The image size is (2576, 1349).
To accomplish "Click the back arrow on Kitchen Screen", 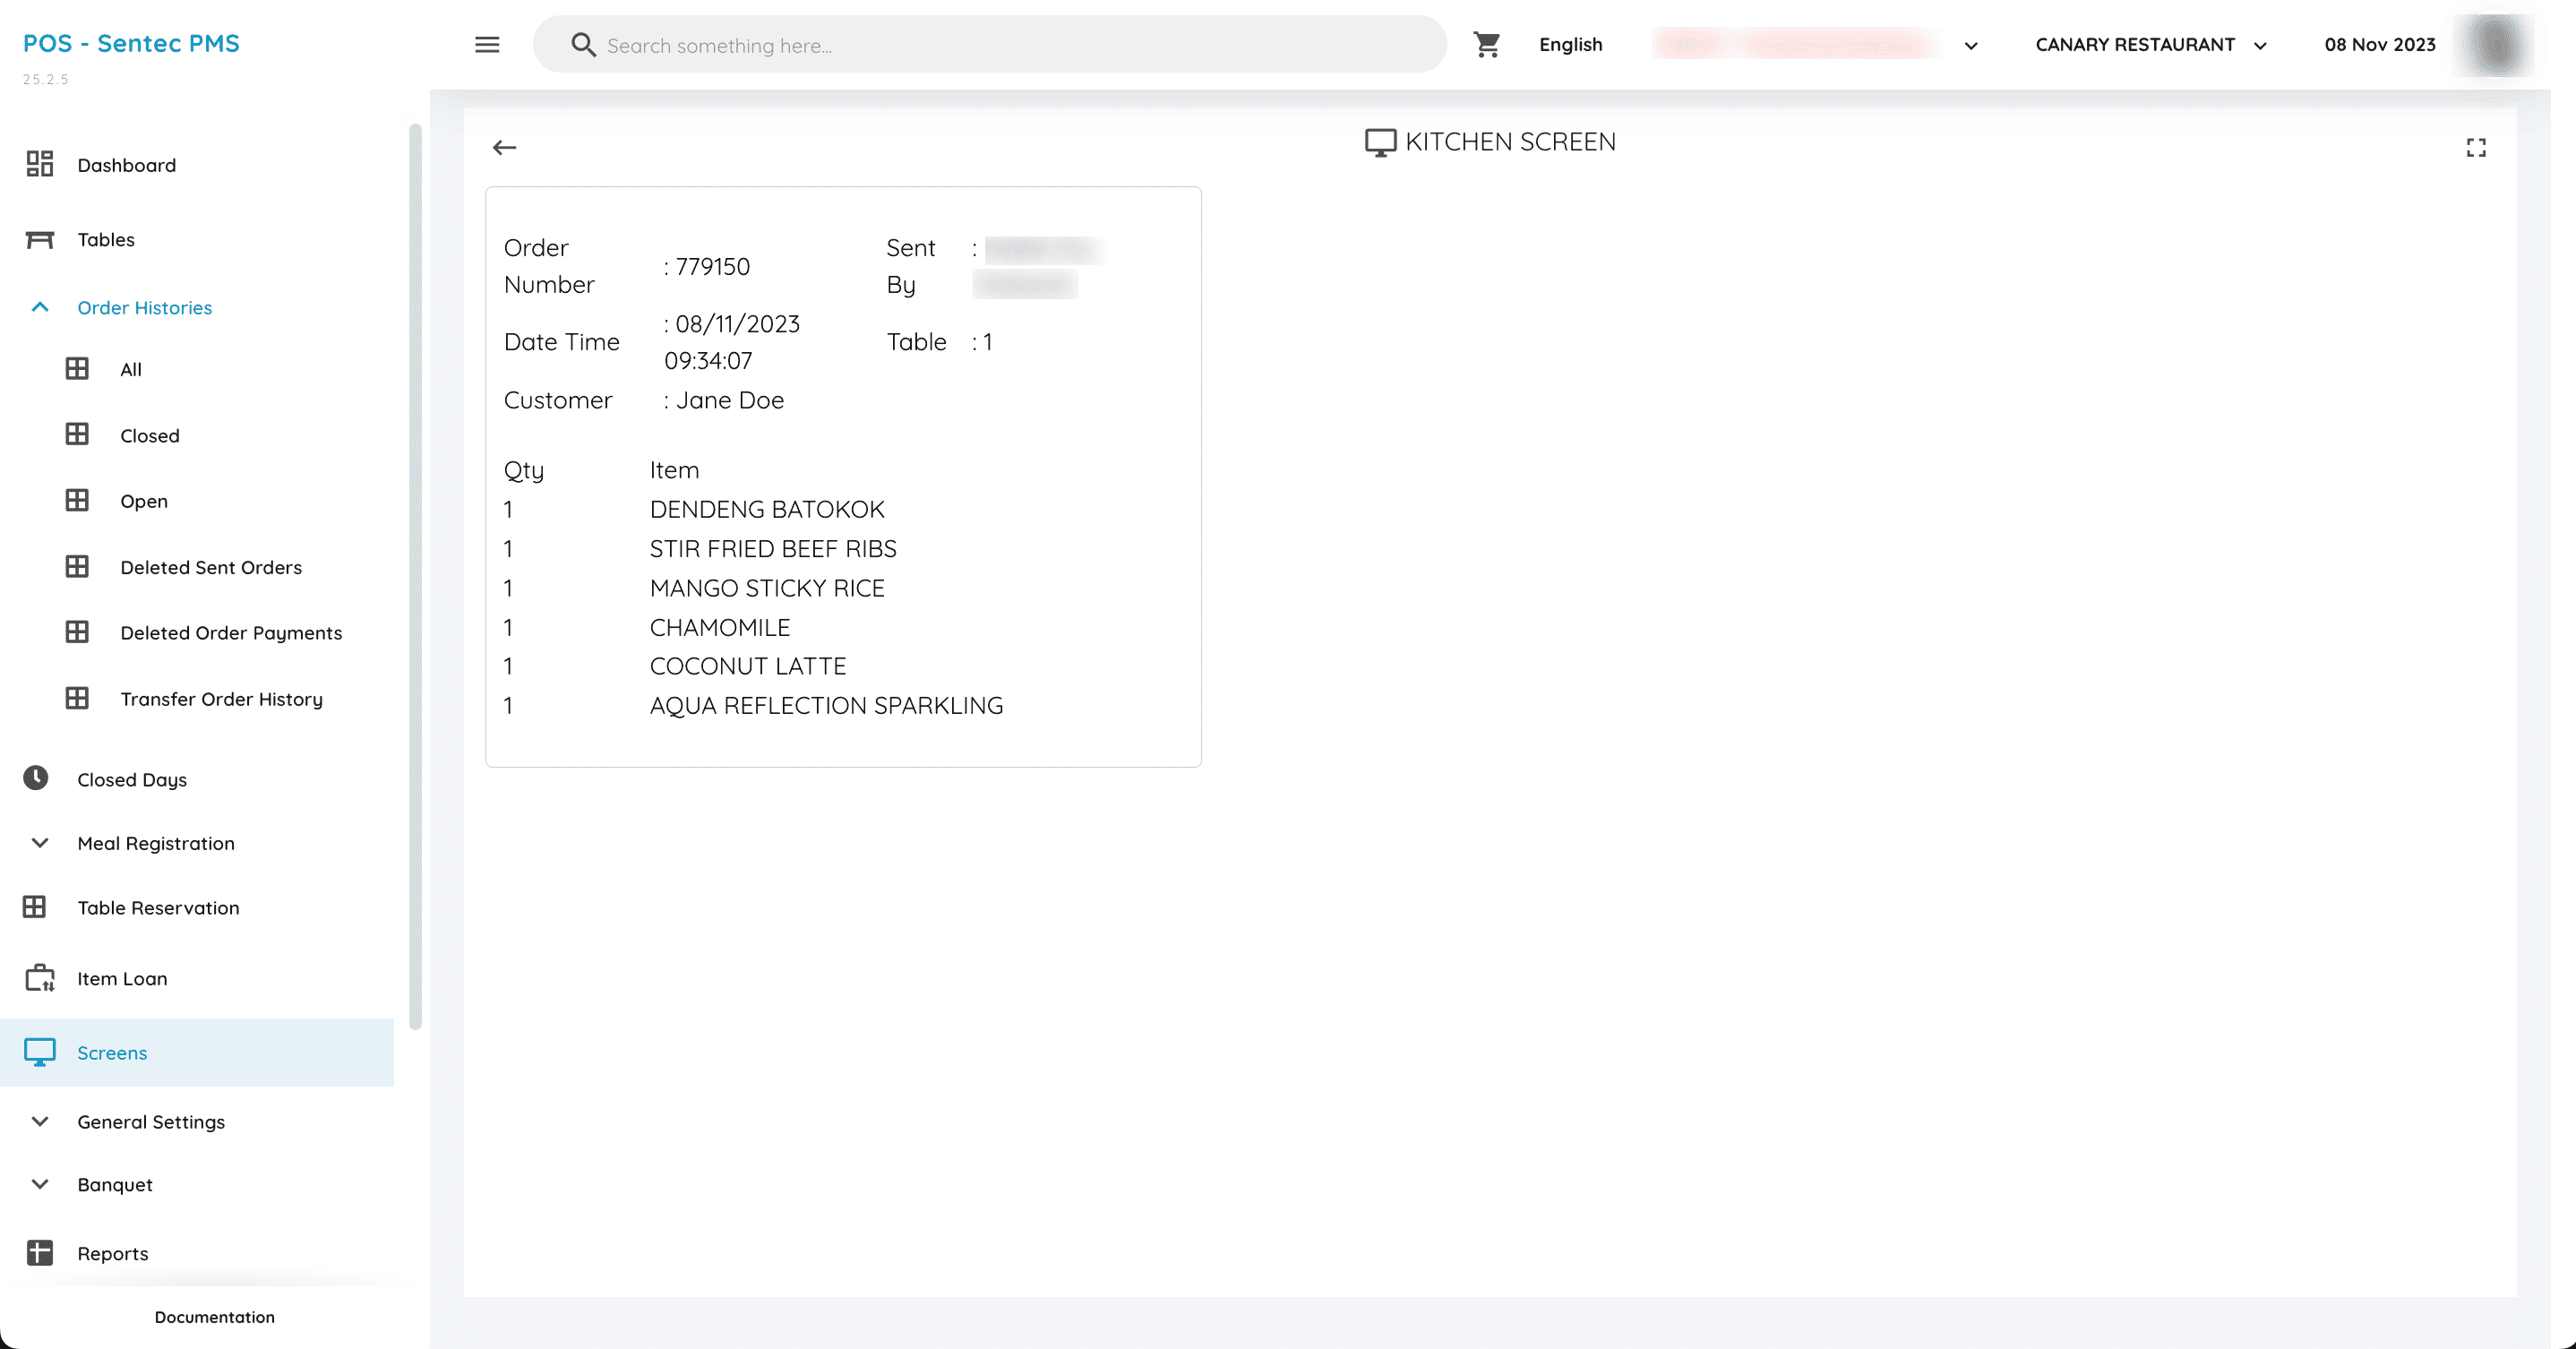I will [504, 148].
